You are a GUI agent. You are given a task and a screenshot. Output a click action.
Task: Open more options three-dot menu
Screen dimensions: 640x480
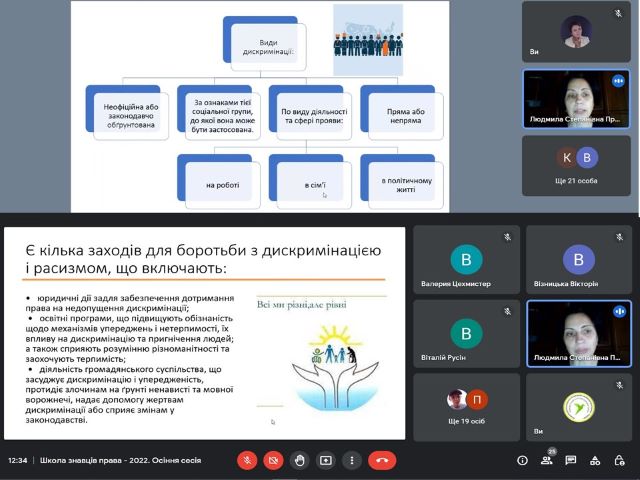tap(351, 460)
